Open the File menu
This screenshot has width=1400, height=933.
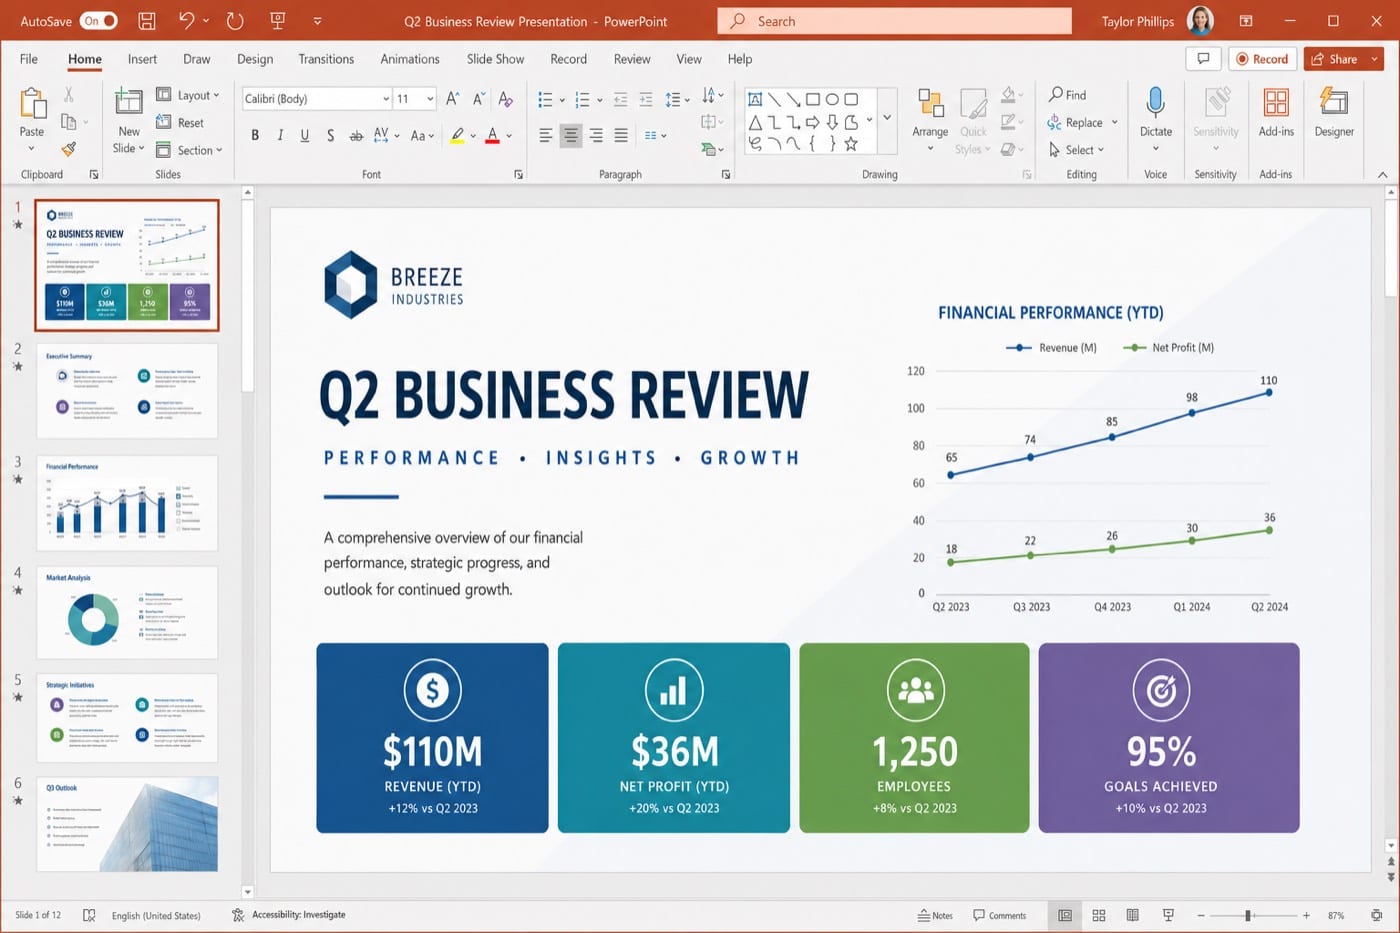coord(29,59)
